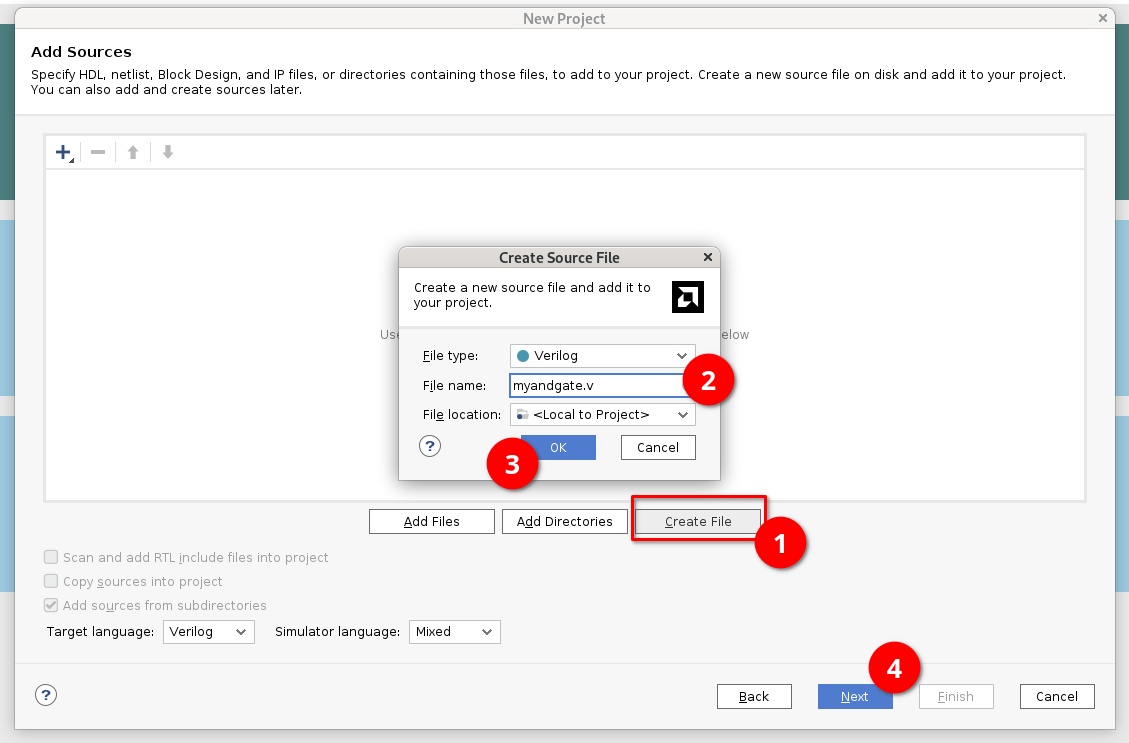This screenshot has width=1129, height=743.
Task: Click the 'Simulator language:' label
Action: [x=337, y=632]
